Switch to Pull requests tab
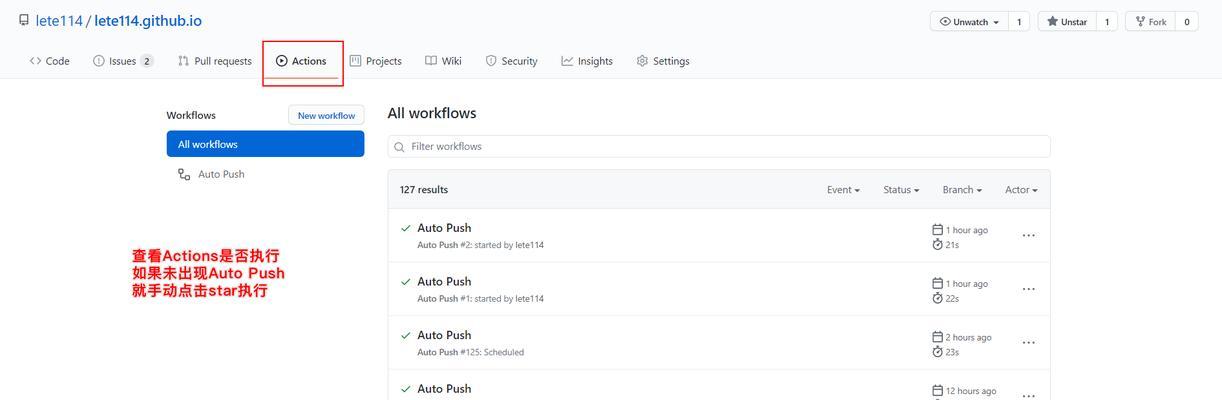The width and height of the screenshot is (1222, 400). pos(215,61)
